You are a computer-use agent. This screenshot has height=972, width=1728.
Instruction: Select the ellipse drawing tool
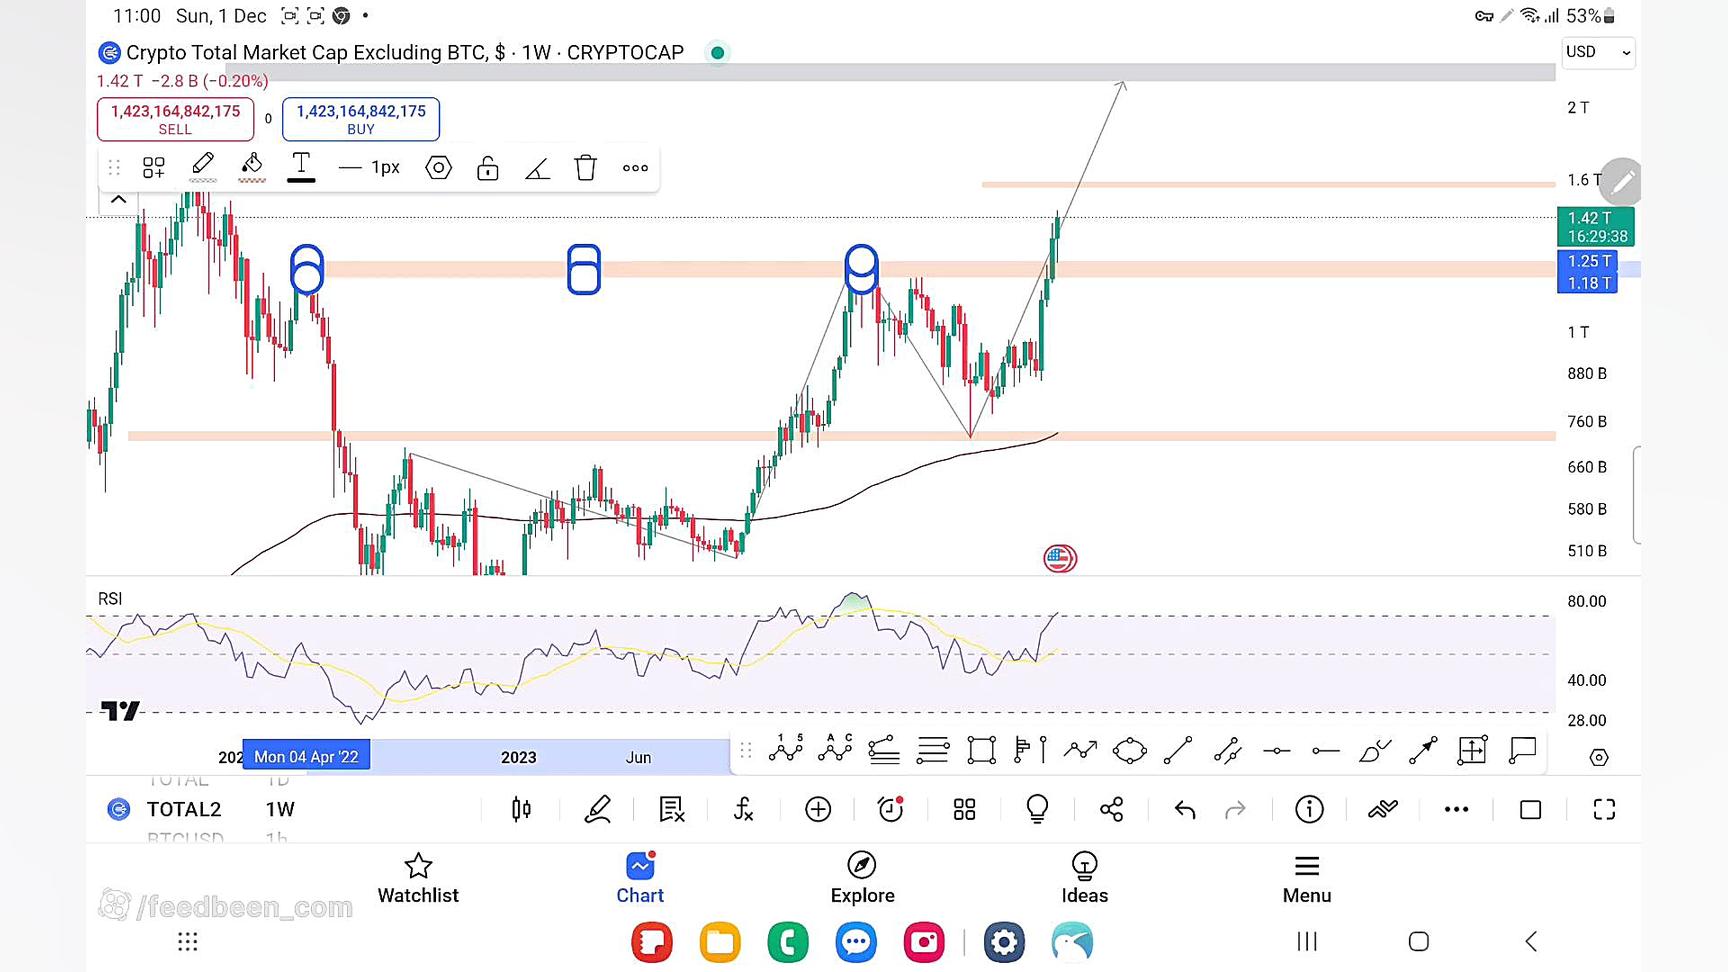[1129, 750]
